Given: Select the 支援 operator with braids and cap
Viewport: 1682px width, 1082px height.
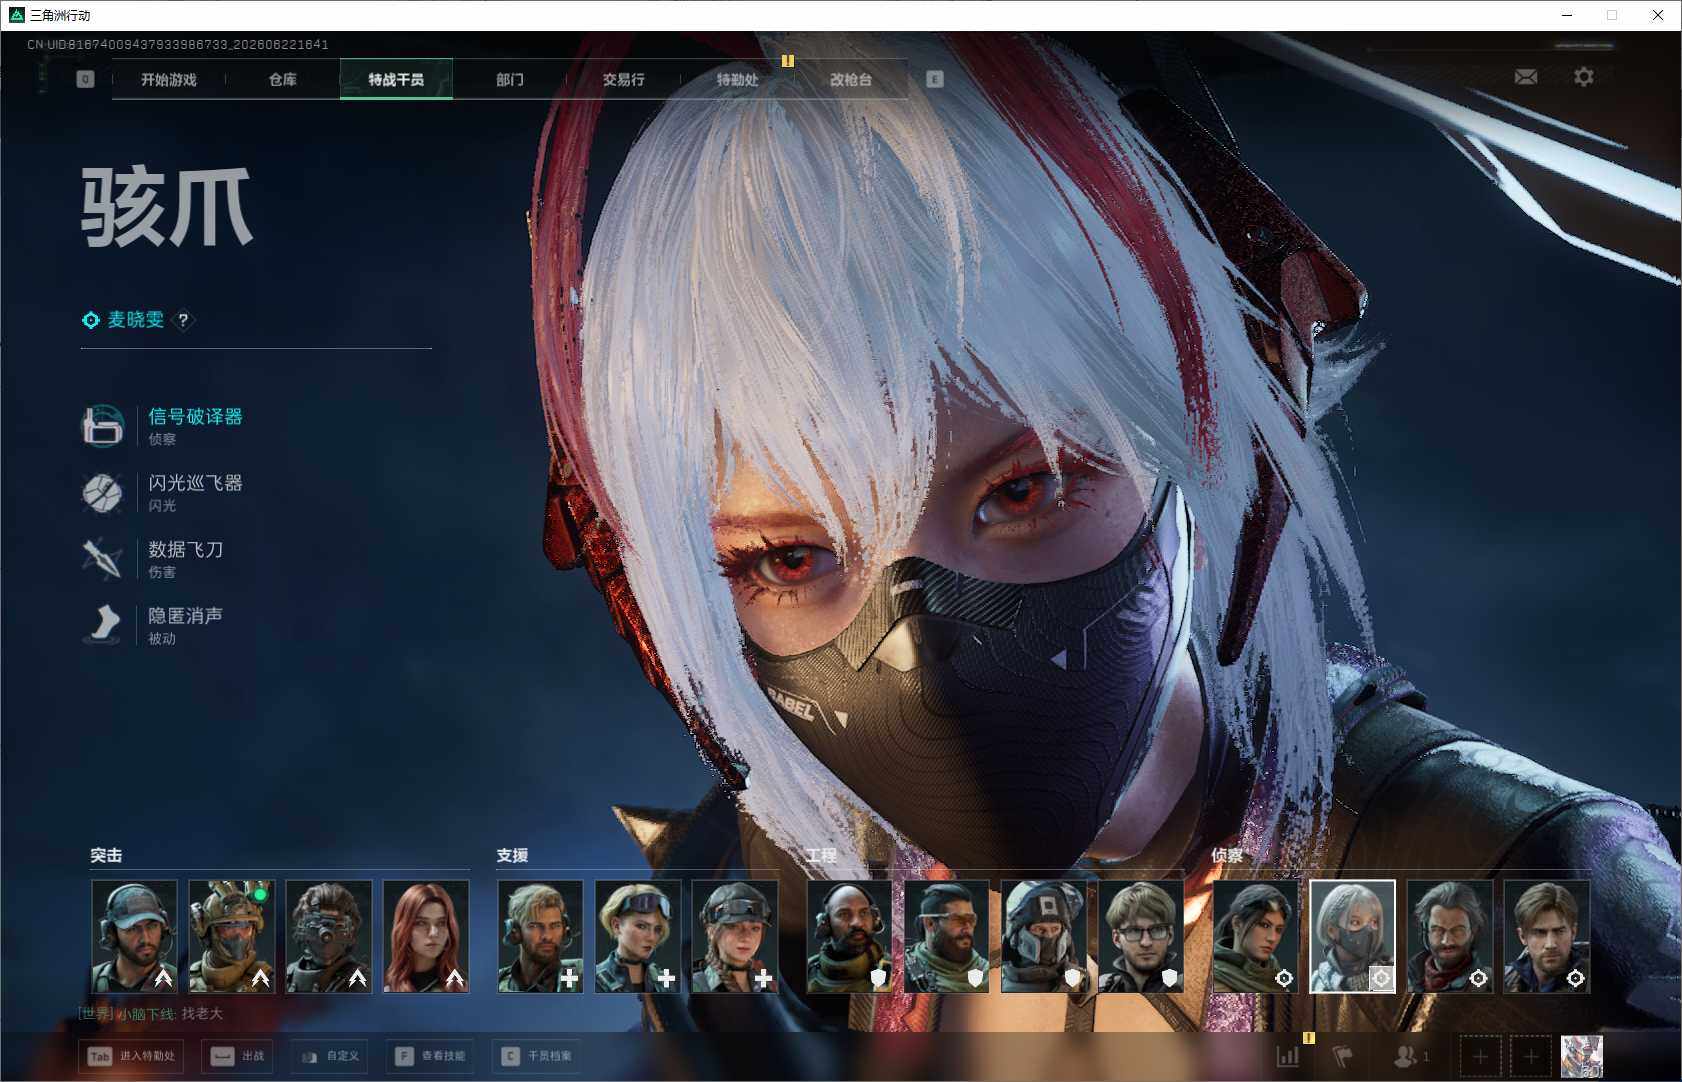Looking at the screenshot, I should pos(734,936).
